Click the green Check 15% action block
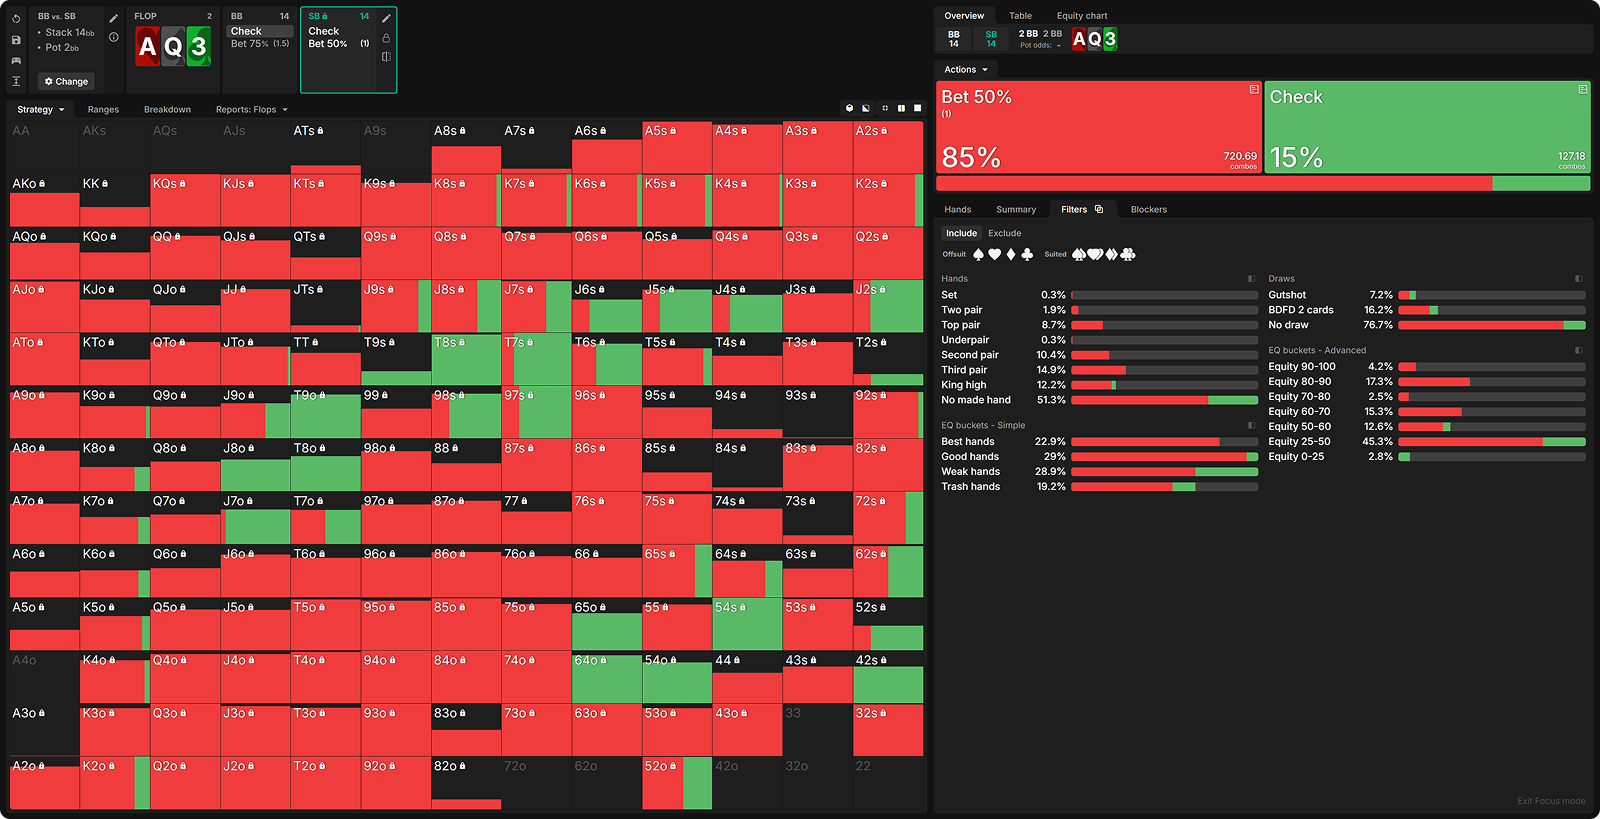Screen dimensions: 1600x819 coord(1426,127)
